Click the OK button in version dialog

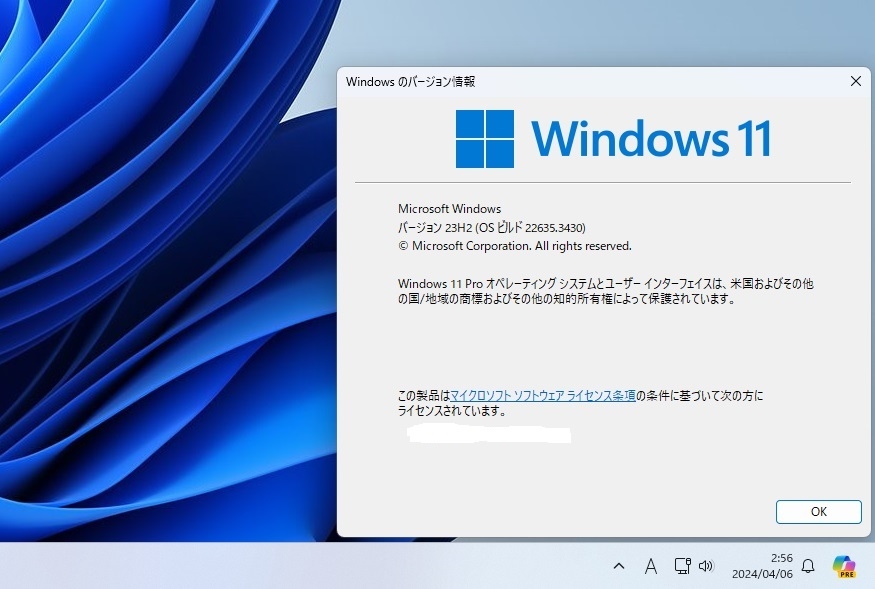(819, 511)
